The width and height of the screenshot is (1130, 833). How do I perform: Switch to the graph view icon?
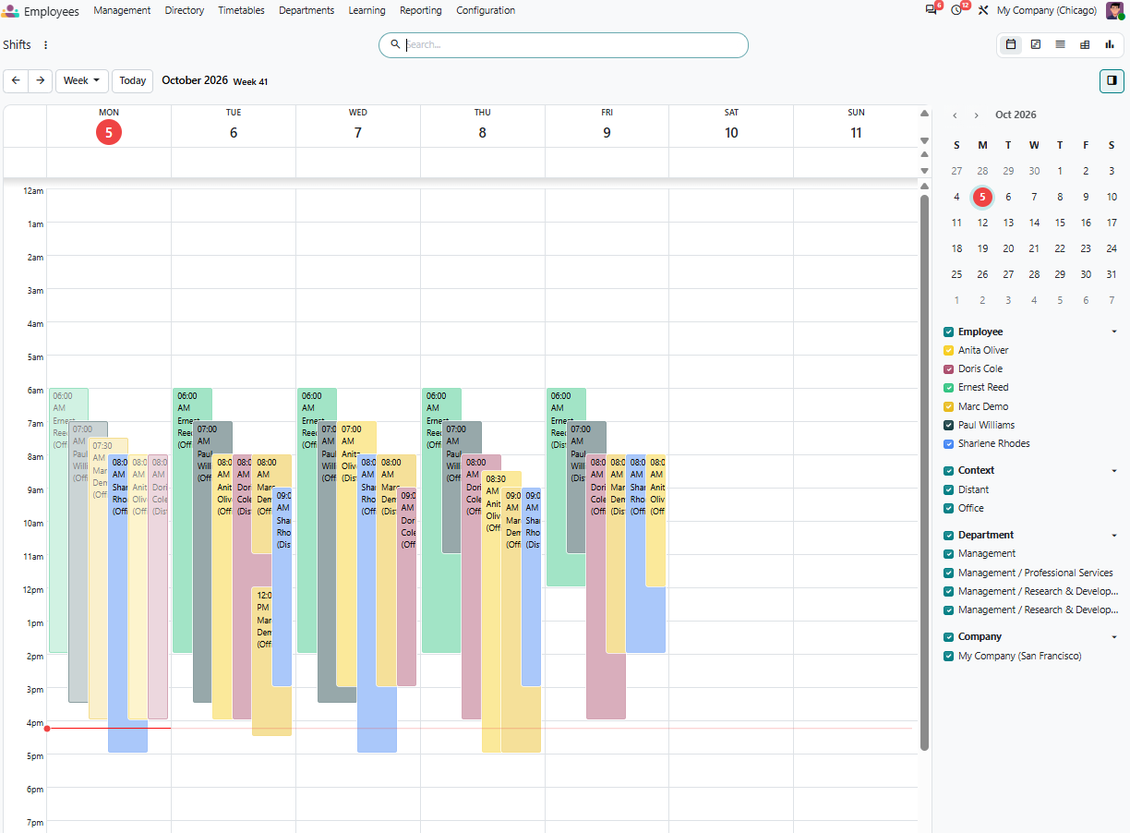click(x=1109, y=45)
